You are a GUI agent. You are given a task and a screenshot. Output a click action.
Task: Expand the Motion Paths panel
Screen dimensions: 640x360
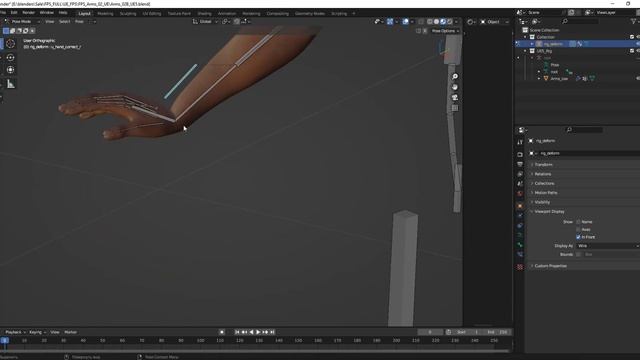pos(546,193)
